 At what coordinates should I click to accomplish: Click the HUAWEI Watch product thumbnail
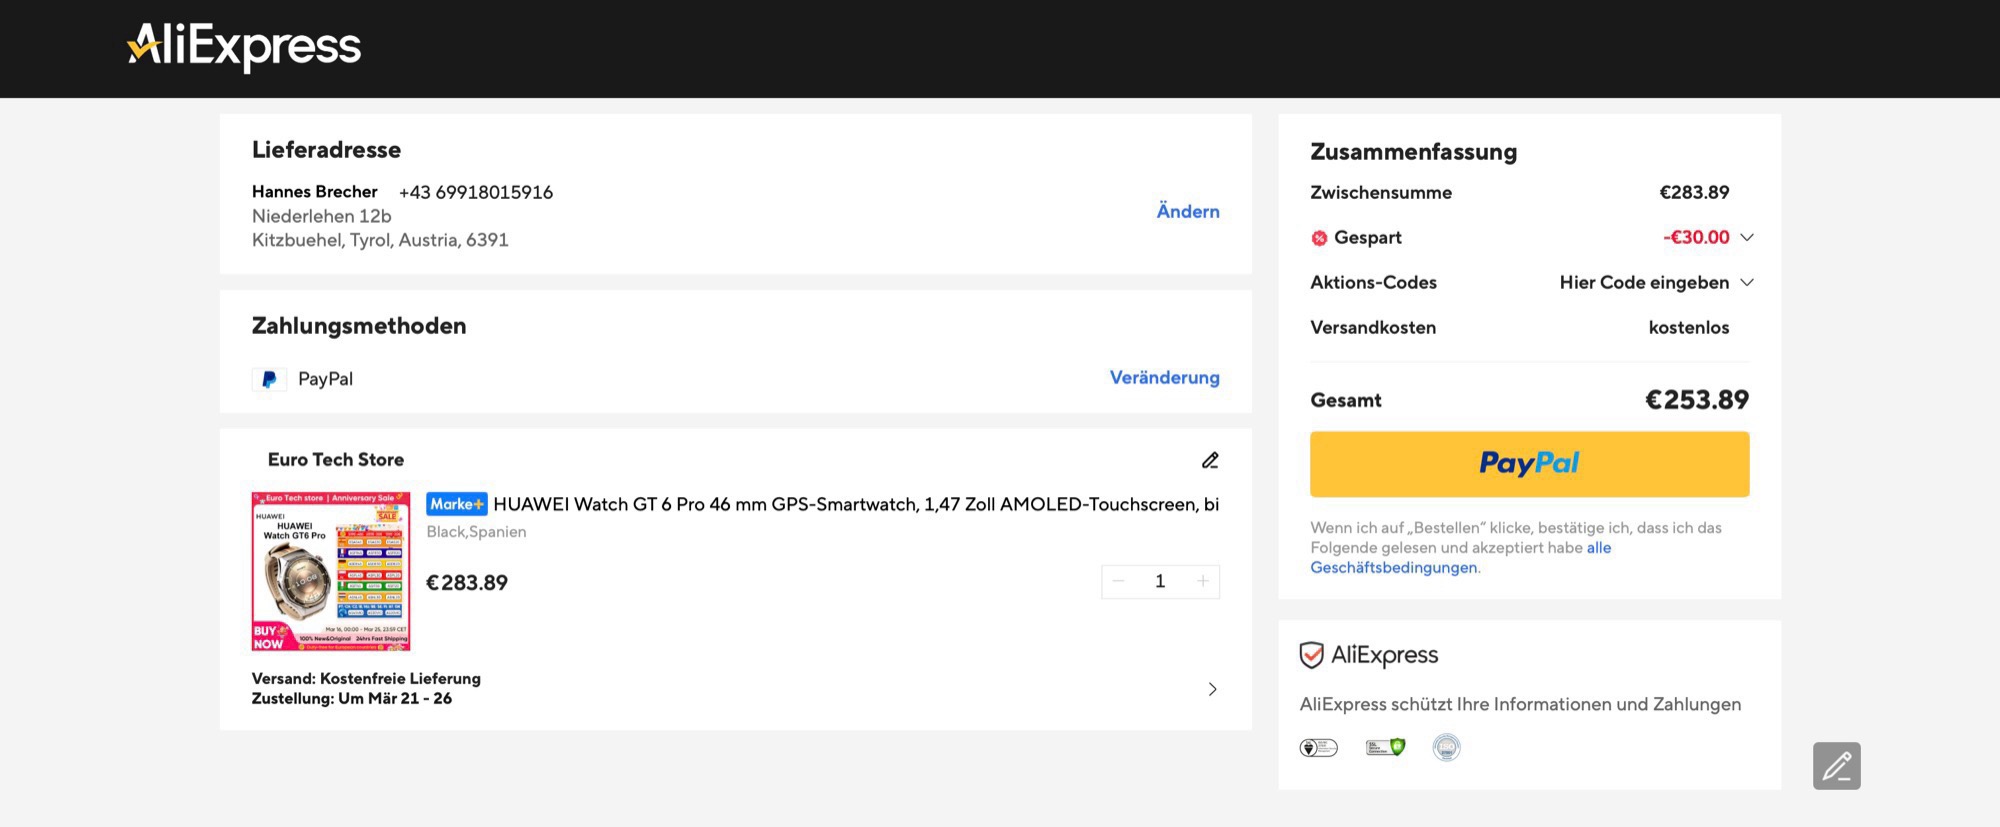click(331, 571)
